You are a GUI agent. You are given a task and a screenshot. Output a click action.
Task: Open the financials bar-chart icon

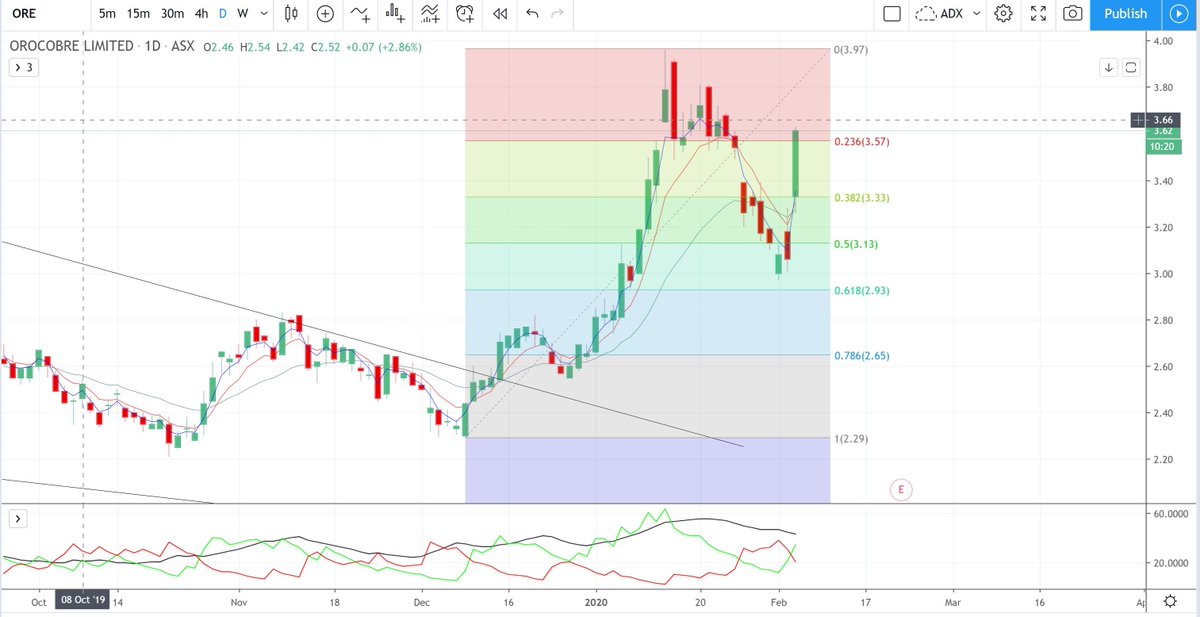396,14
